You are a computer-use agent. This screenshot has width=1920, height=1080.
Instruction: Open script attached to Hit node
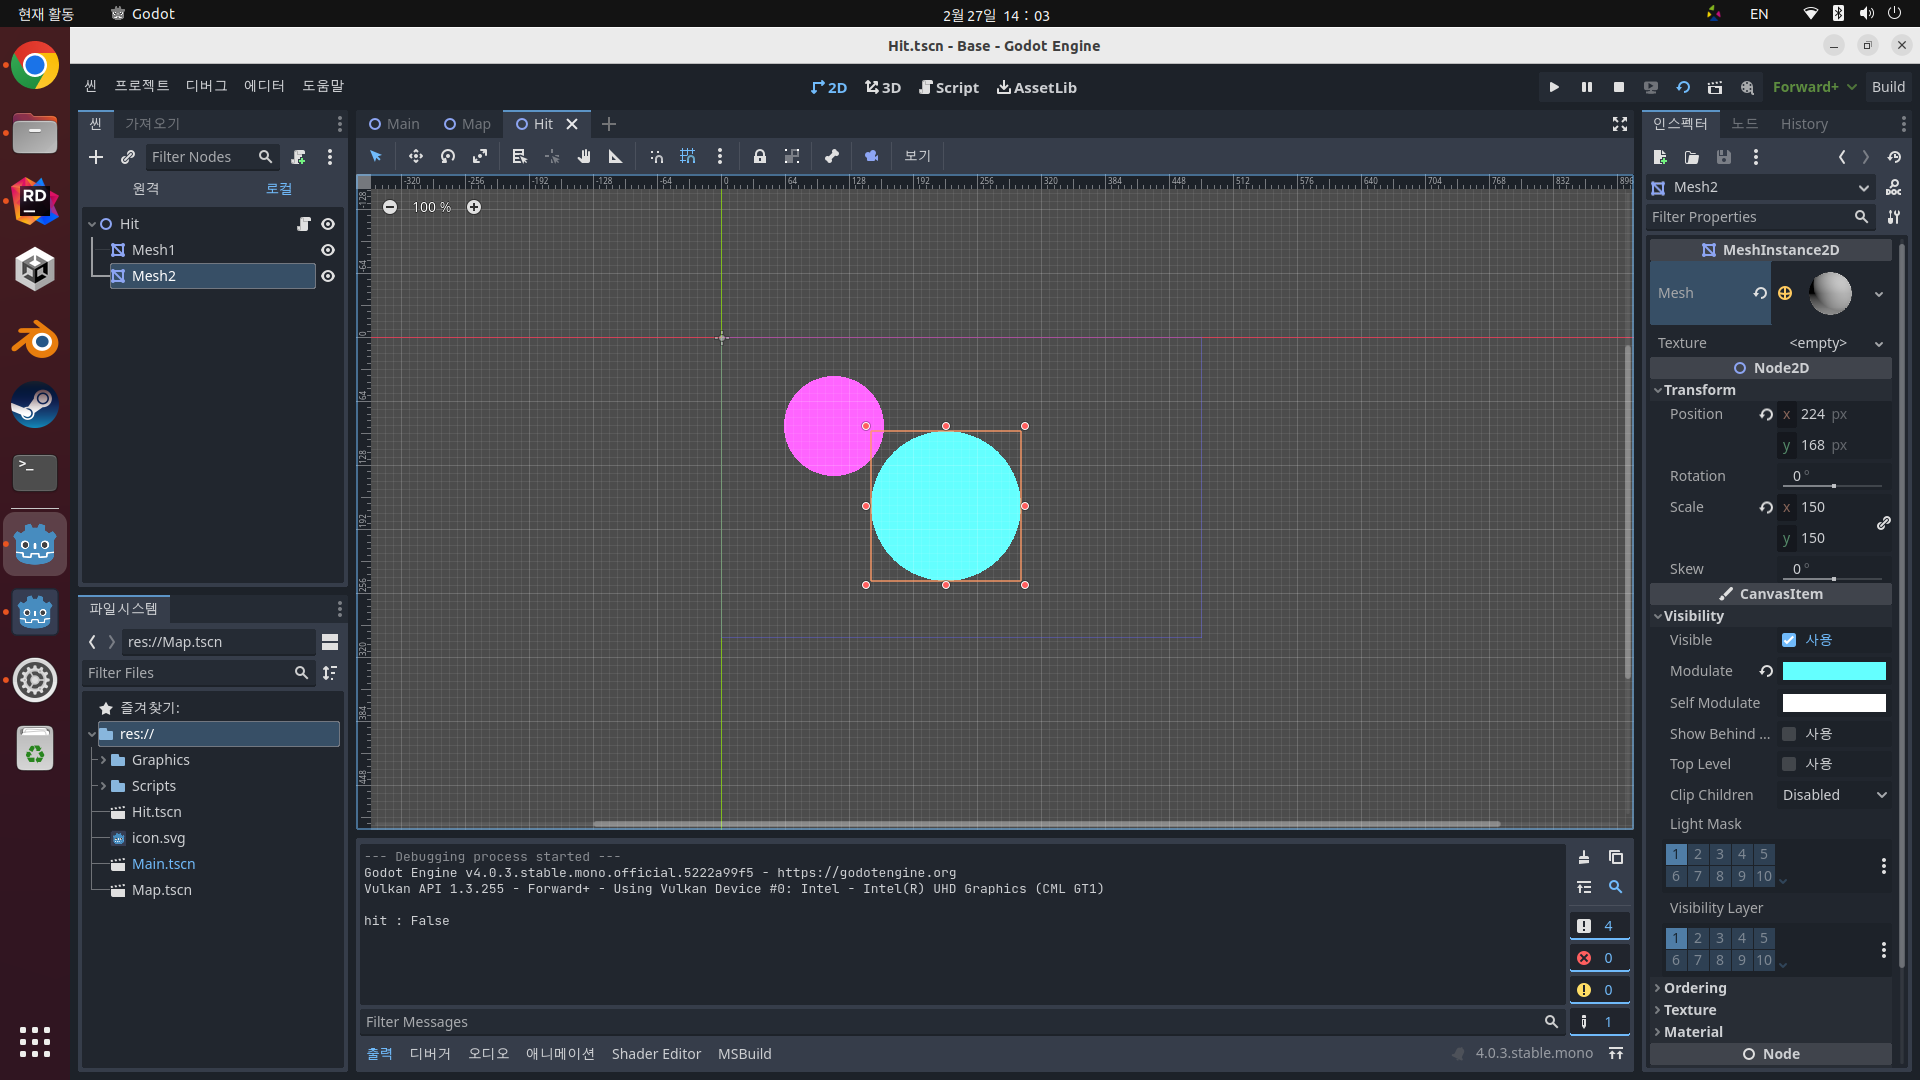coord(304,224)
